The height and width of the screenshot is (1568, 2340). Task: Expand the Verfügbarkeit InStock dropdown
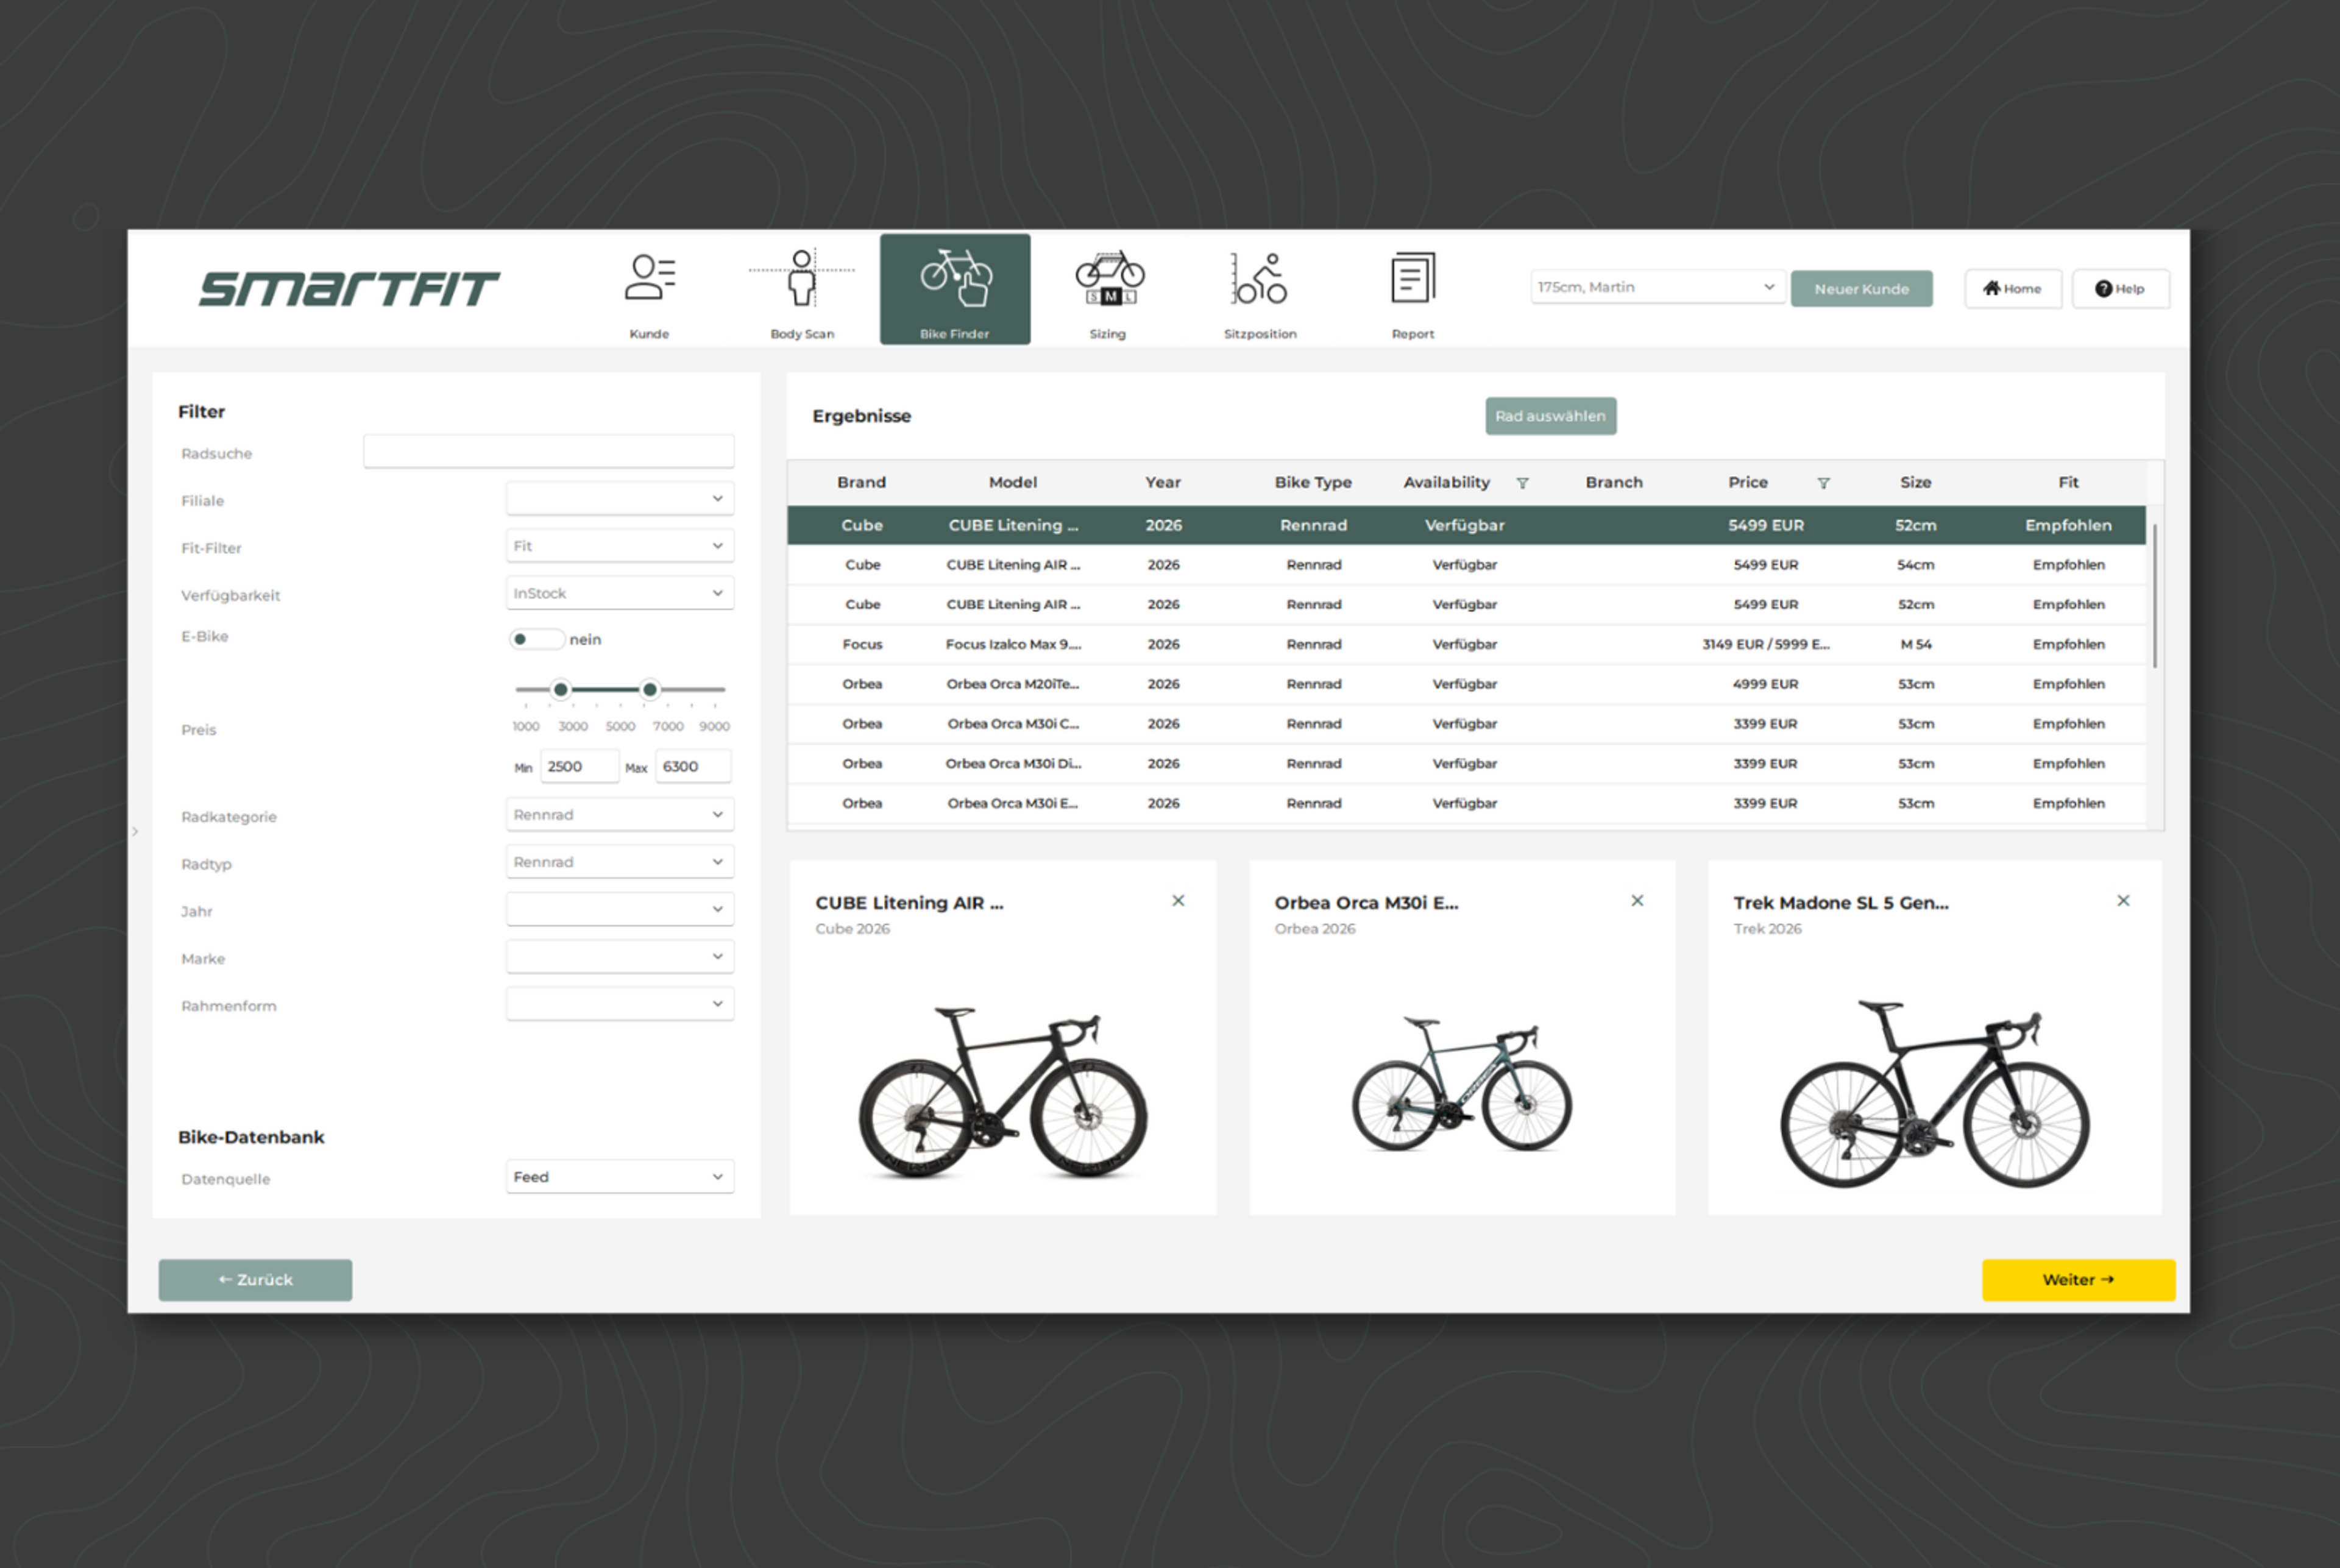pyautogui.click(x=619, y=593)
